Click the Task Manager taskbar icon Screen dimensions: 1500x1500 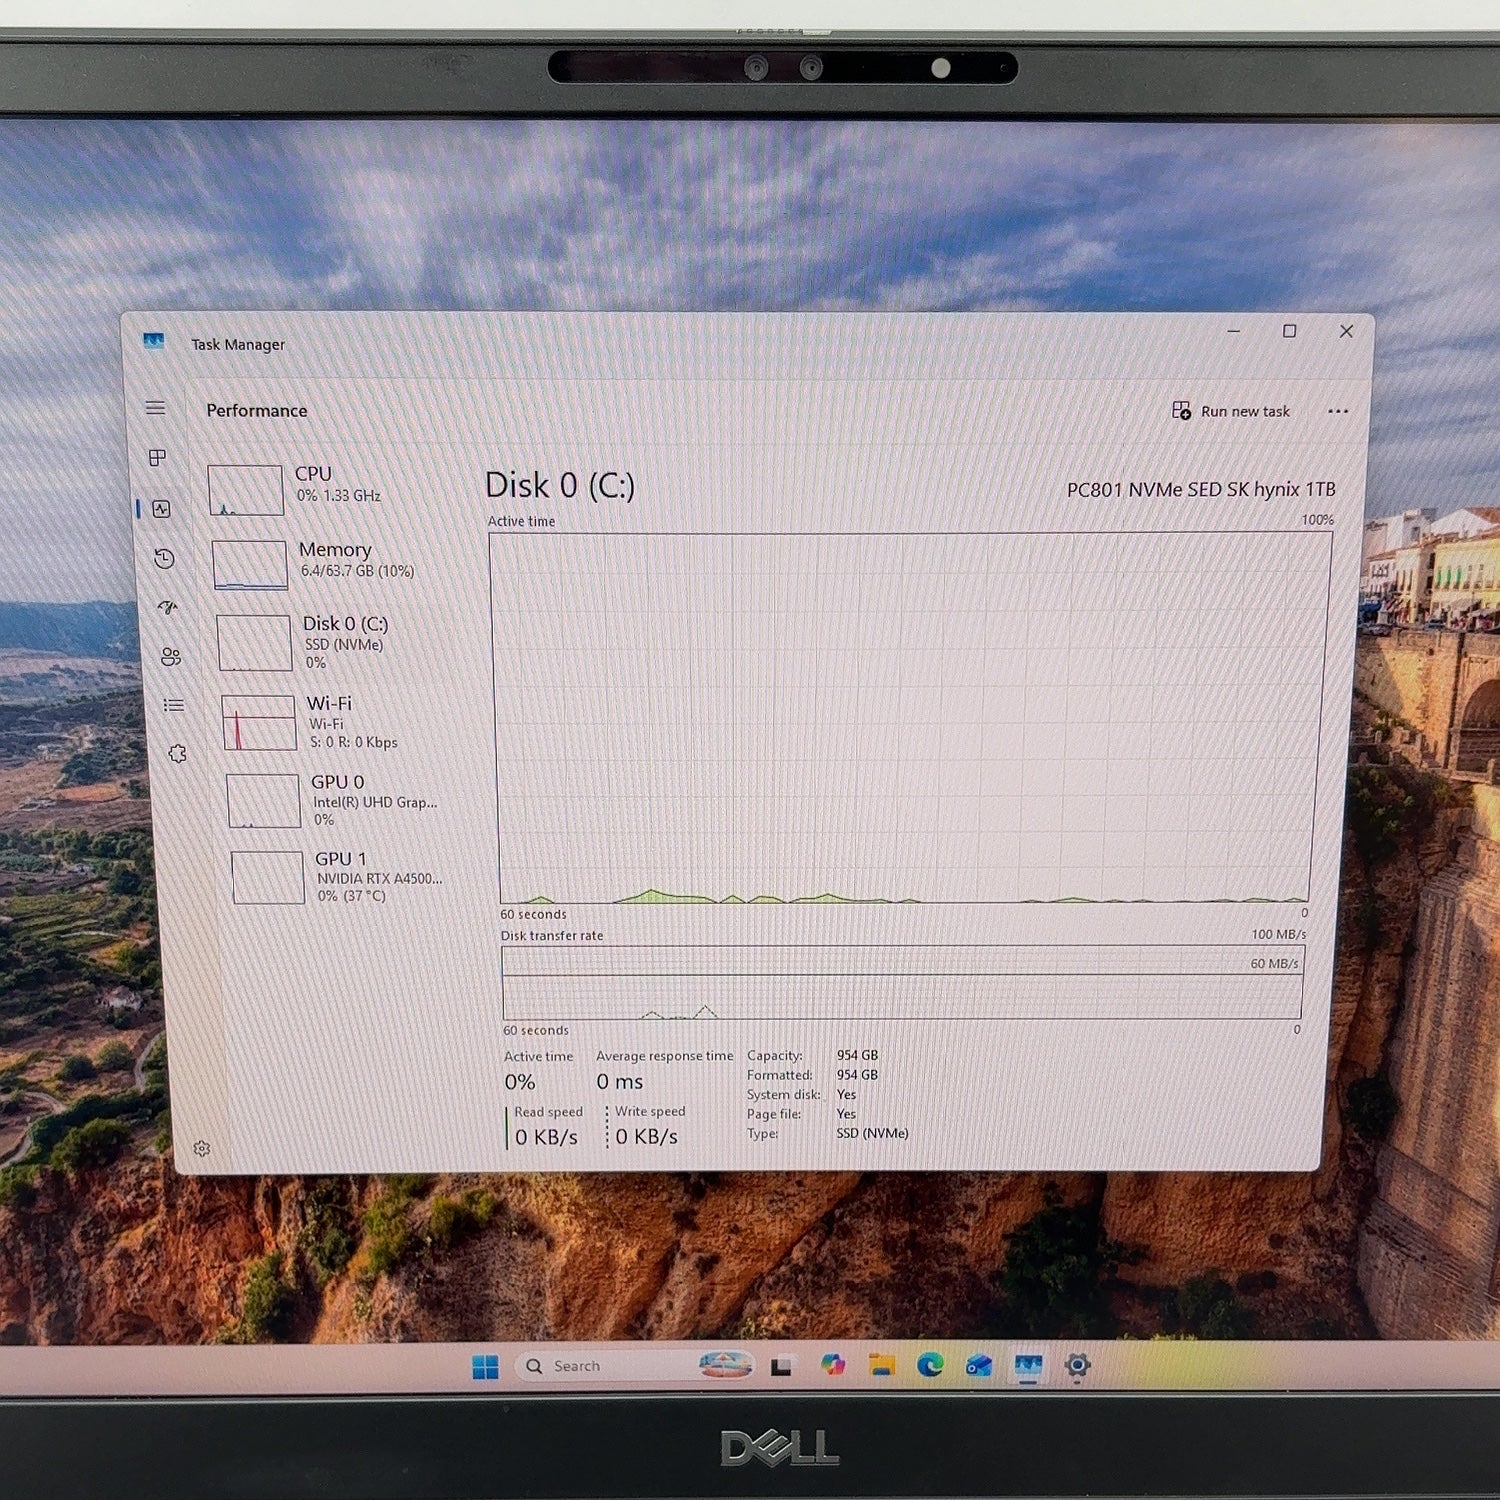[1028, 1366]
